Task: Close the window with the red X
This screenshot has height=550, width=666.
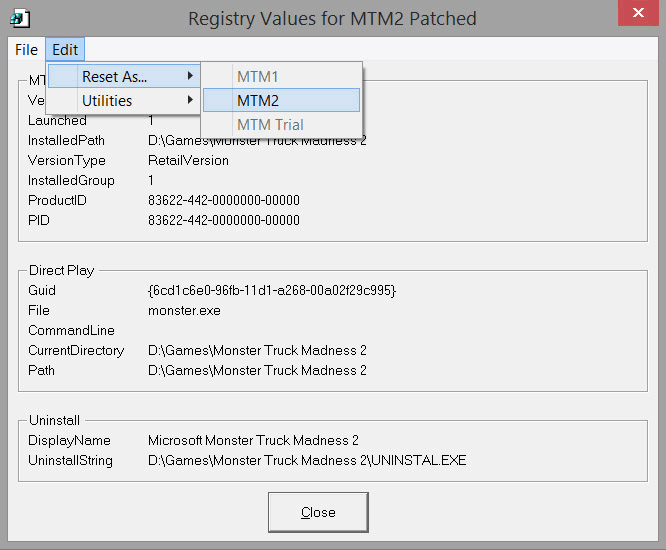Action: click(x=640, y=16)
